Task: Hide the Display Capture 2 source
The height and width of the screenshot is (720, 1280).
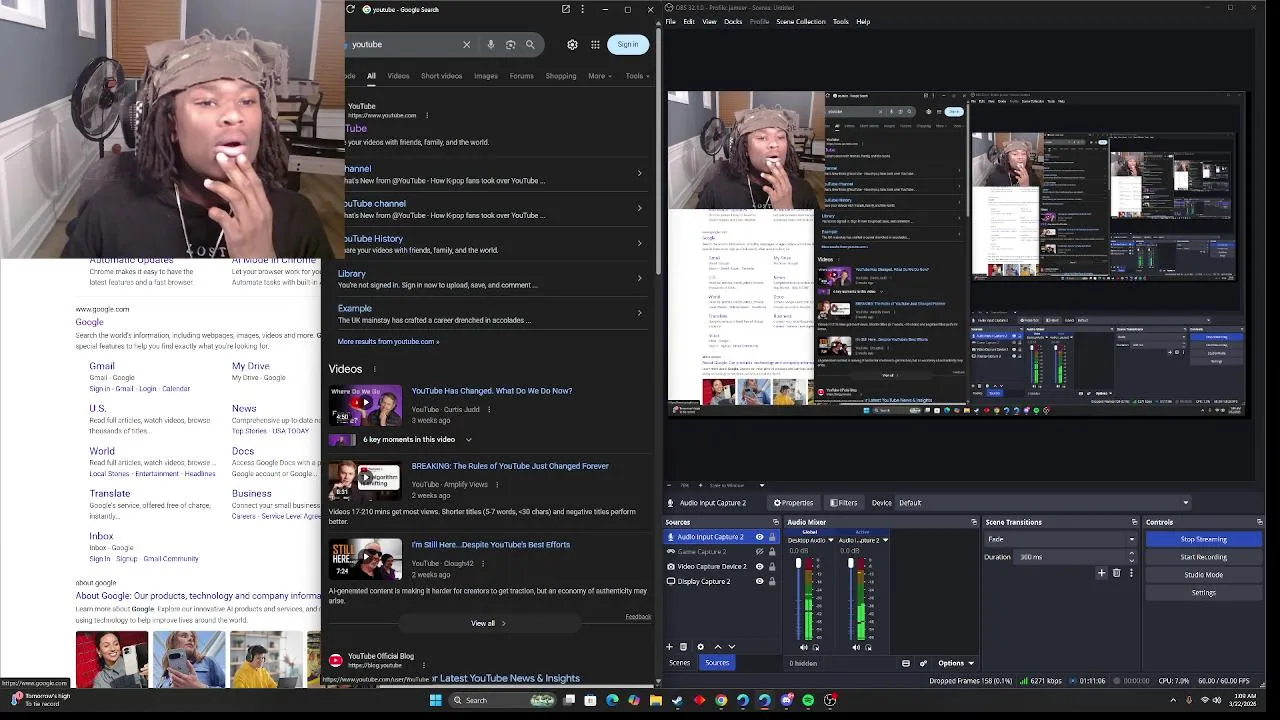Action: [x=759, y=581]
